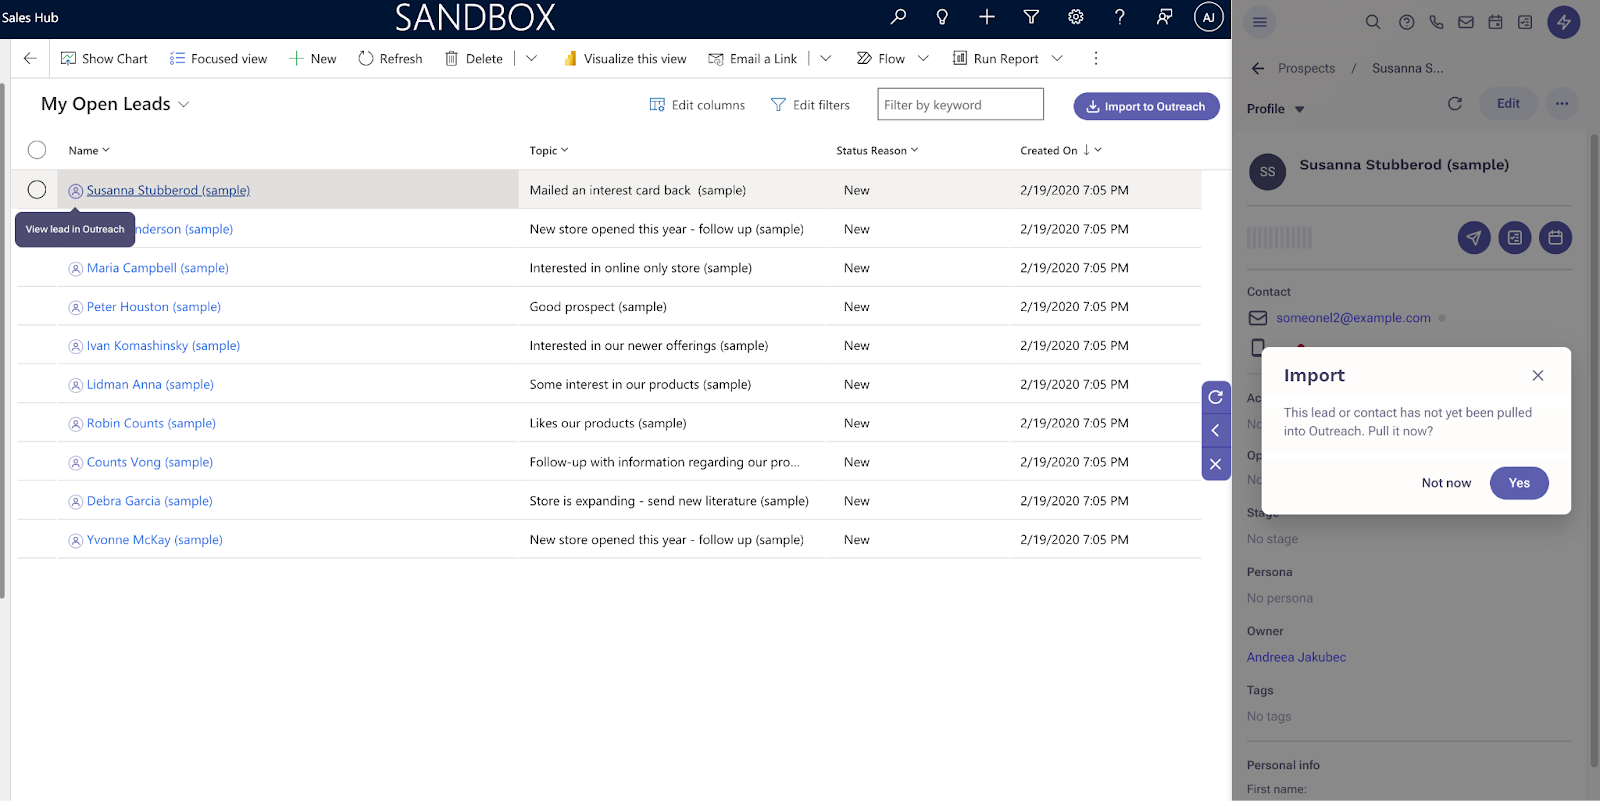Click the someonel2@example.com email address
This screenshot has width=1600, height=801.
click(1353, 318)
